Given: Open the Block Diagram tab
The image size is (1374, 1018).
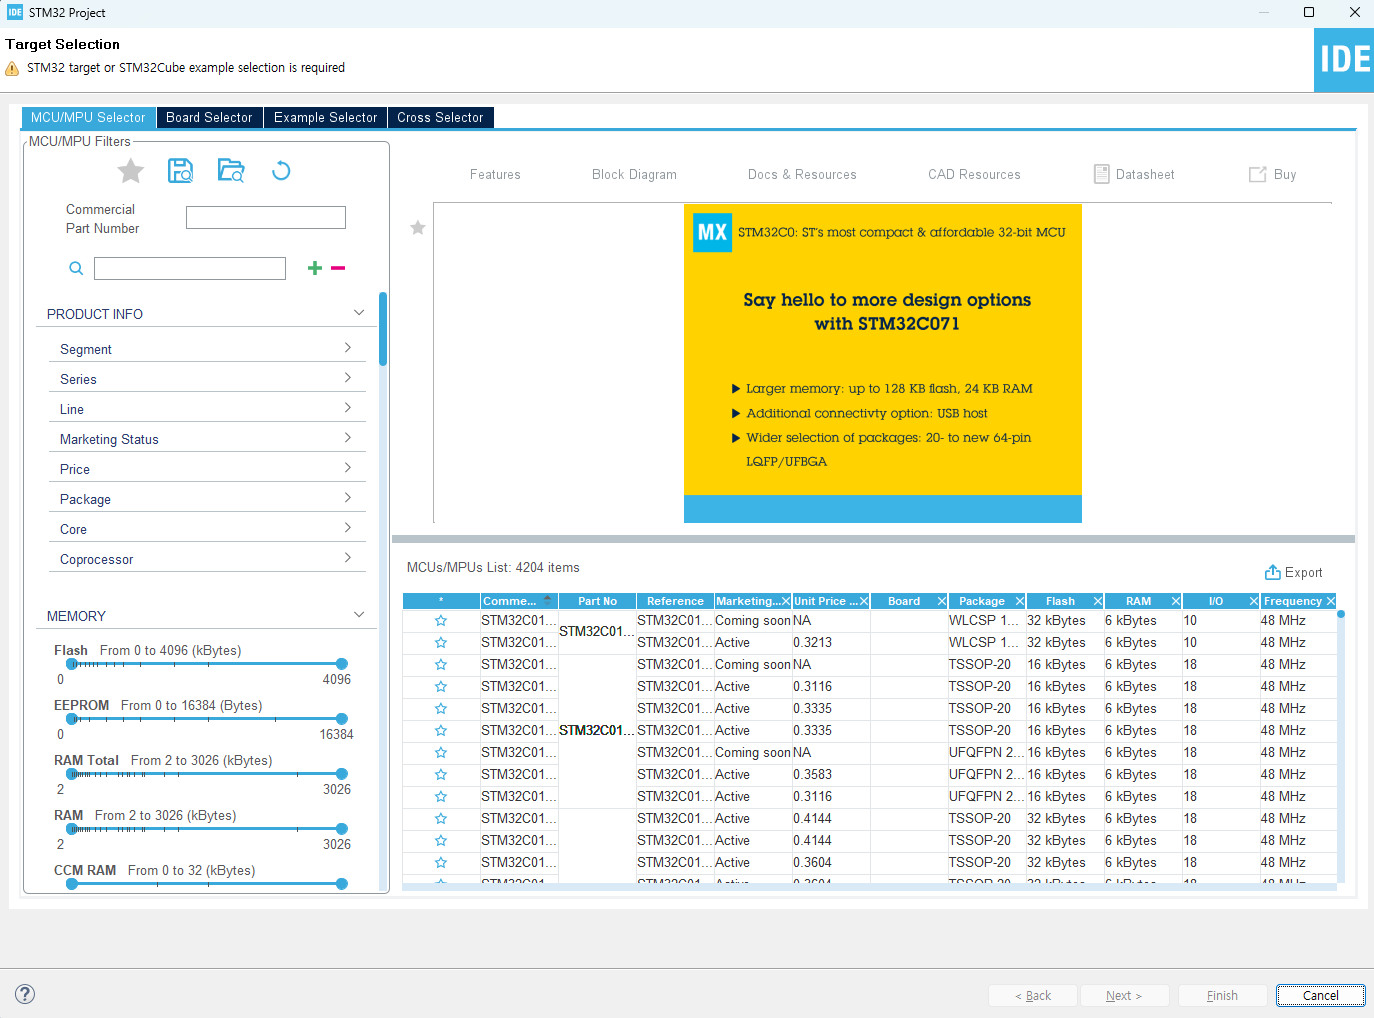Looking at the screenshot, I should (634, 174).
